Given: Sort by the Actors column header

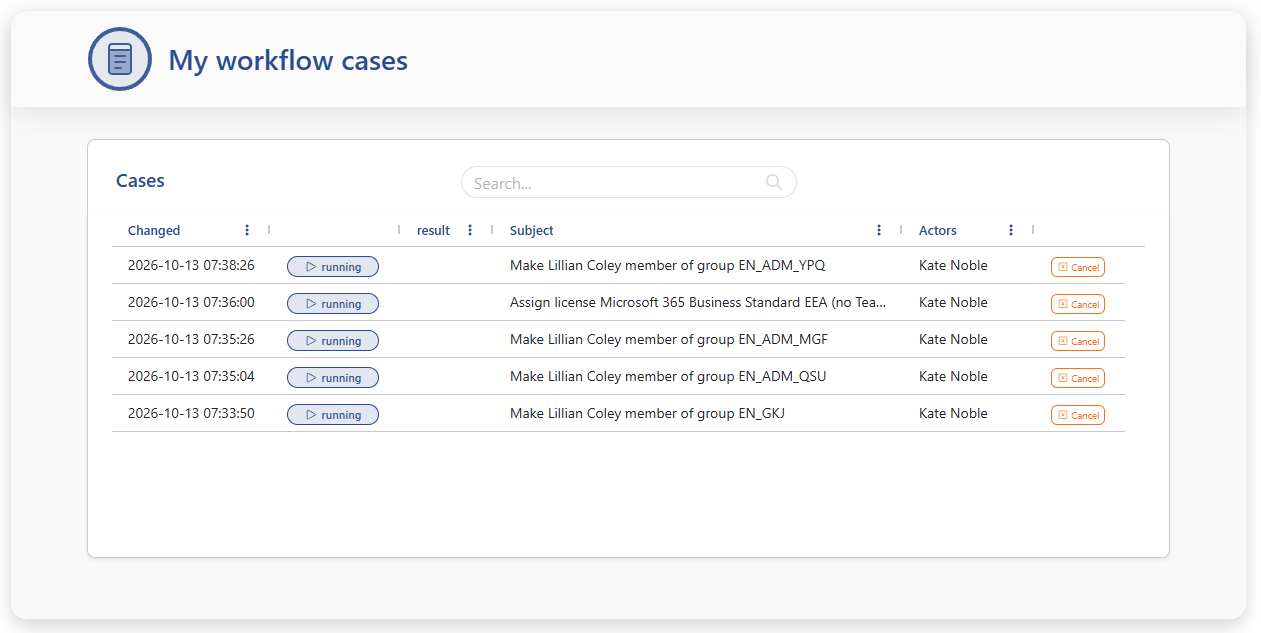Looking at the screenshot, I should pos(938,230).
